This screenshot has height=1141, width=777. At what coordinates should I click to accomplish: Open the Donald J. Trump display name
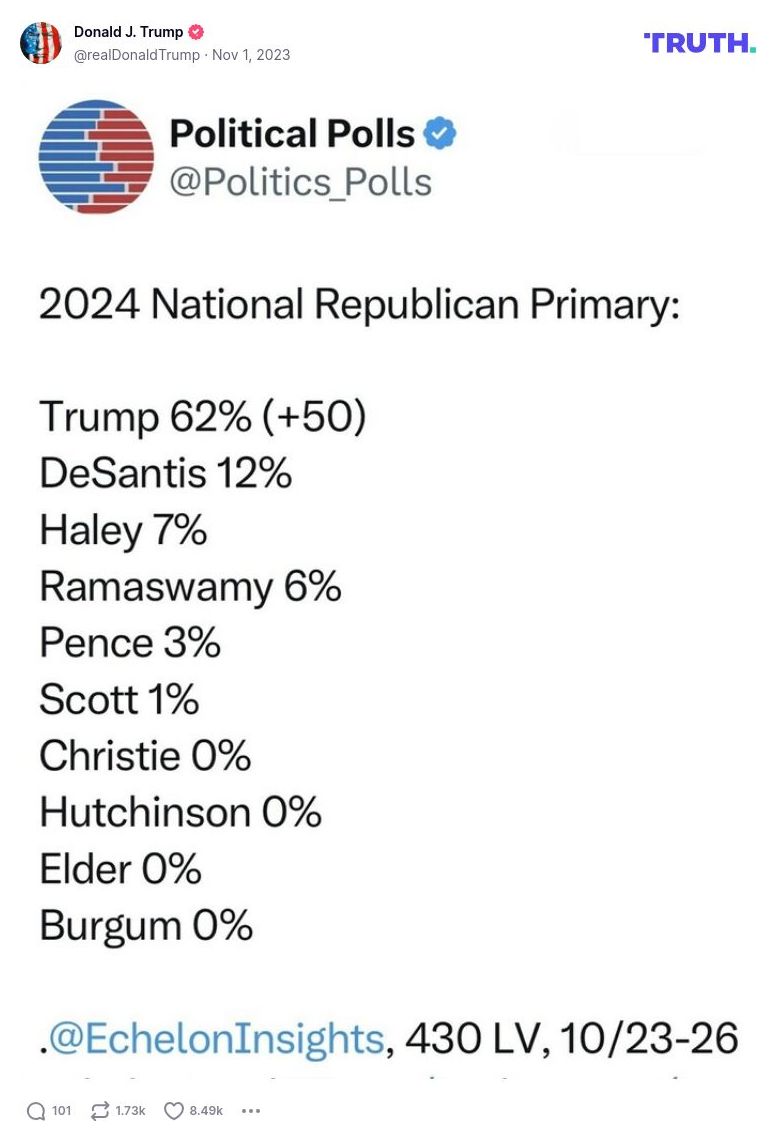pos(128,32)
